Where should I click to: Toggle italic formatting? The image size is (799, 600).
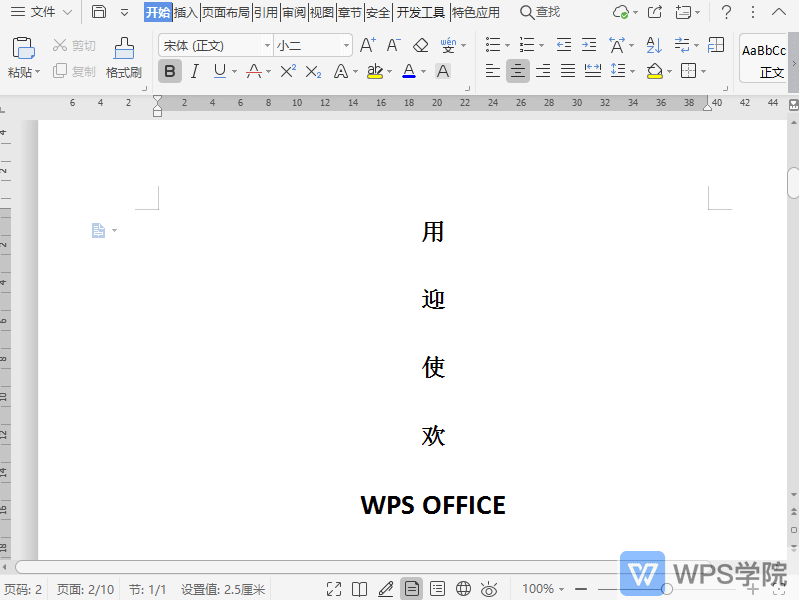pos(194,71)
